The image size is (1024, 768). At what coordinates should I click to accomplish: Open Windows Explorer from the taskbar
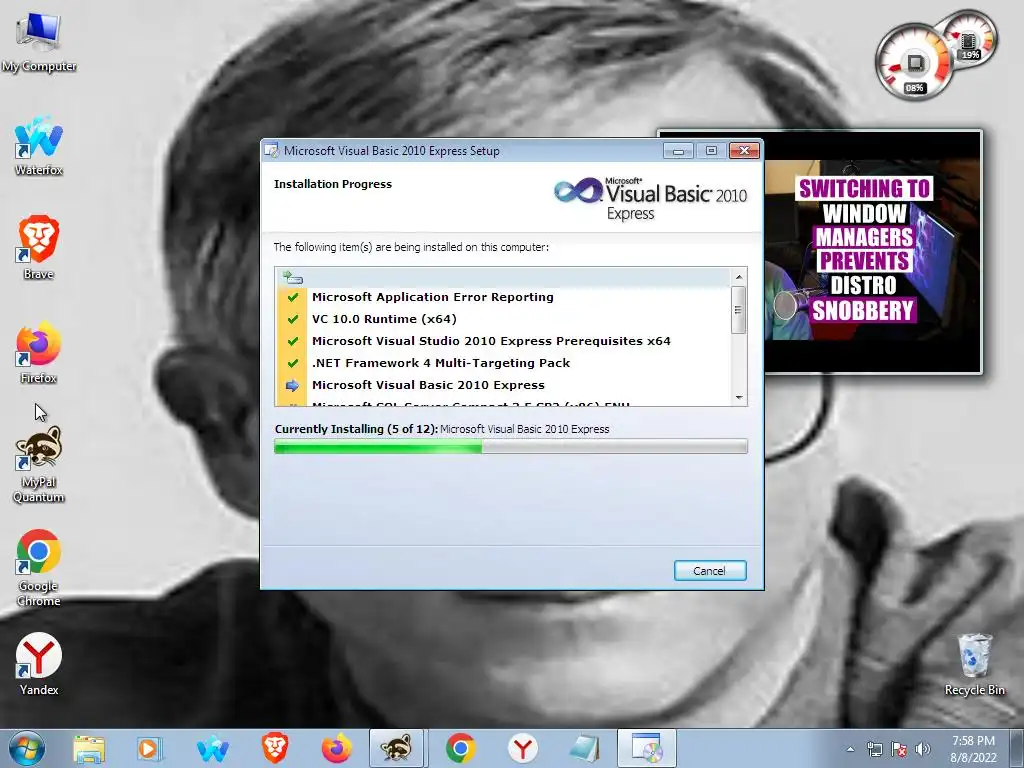tap(89, 749)
